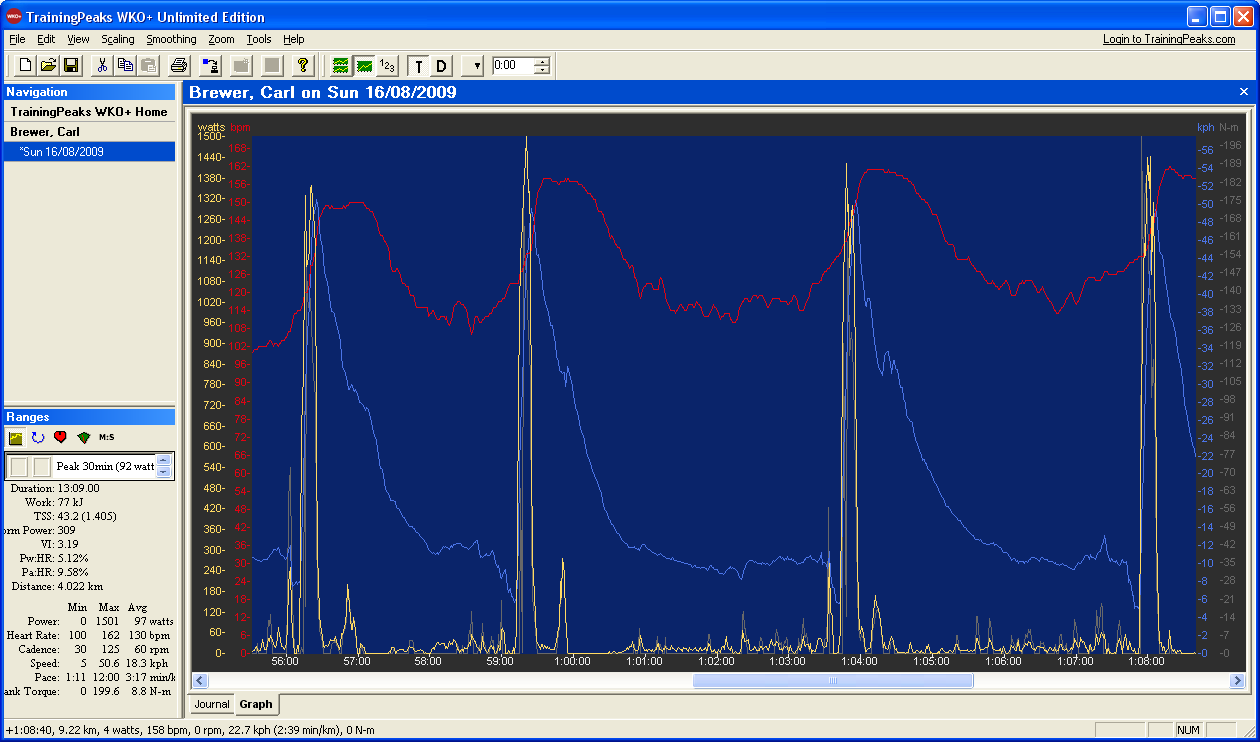The image size is (1260, 742).
Task: Click the WKO+ application icon in title bar
Action: tap(14, 17)
